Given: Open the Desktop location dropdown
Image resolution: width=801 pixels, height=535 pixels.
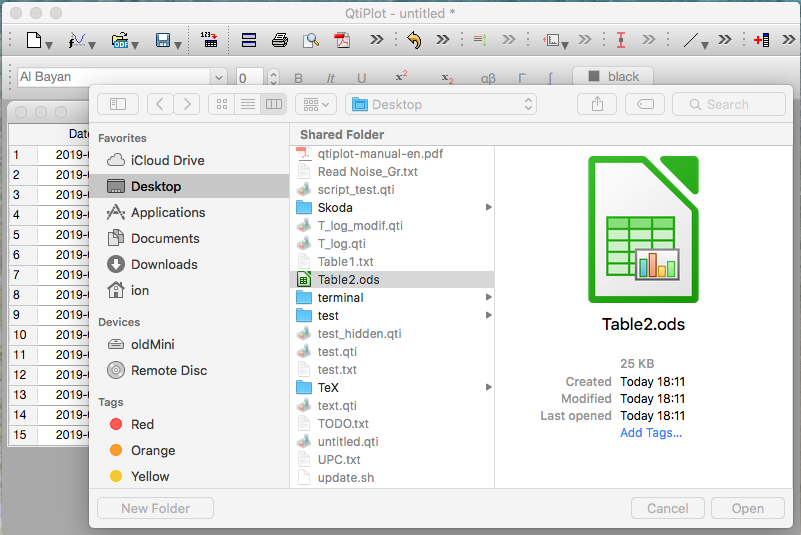Looking at the screenshot, I should [441, 104].
